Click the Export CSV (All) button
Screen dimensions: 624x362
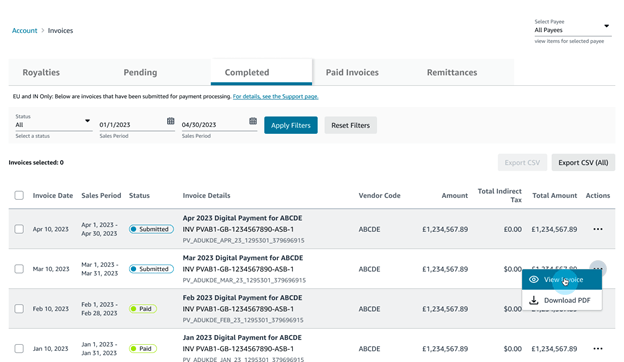pos(583,163)
